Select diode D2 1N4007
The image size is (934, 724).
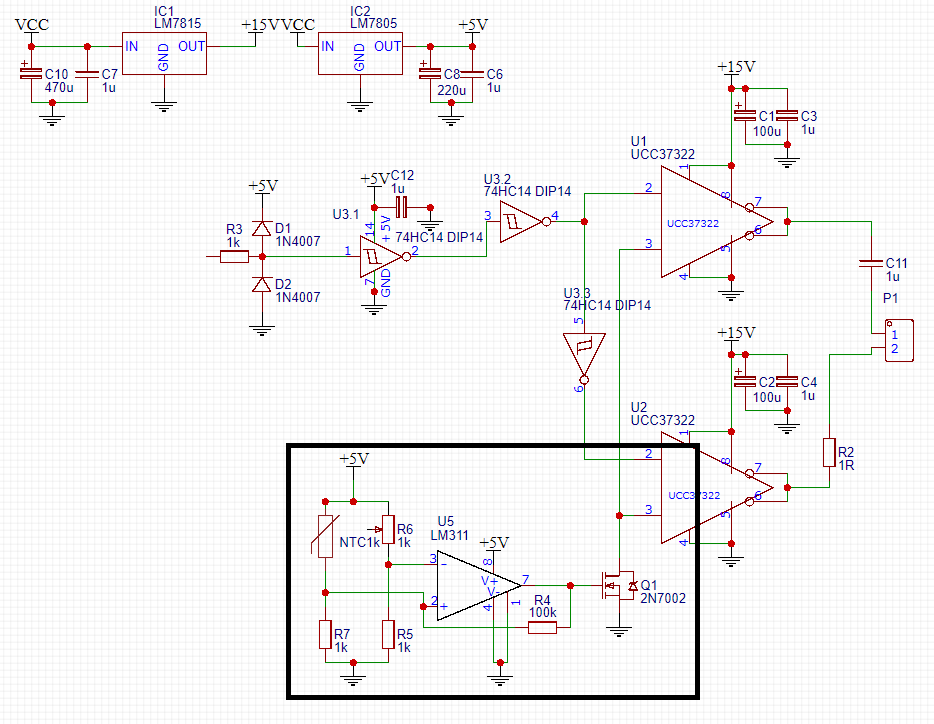[x=262, y=286]
